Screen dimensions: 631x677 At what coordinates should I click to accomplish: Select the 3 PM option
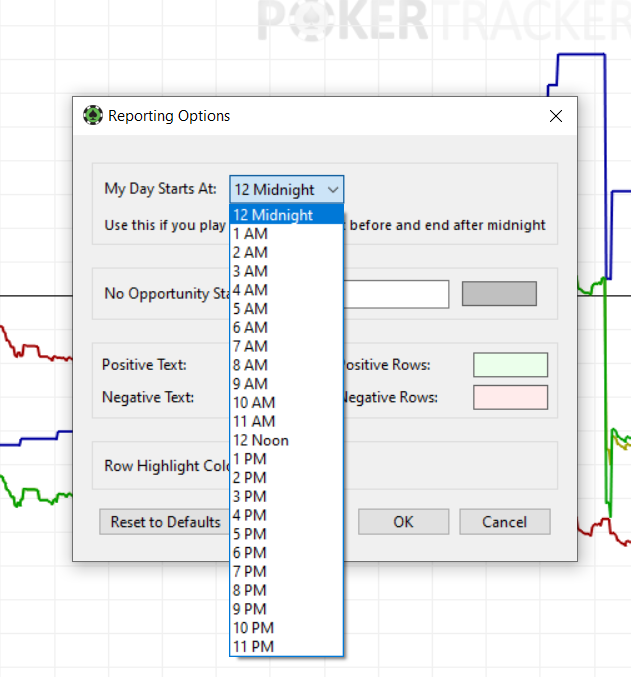click(287, 497)
